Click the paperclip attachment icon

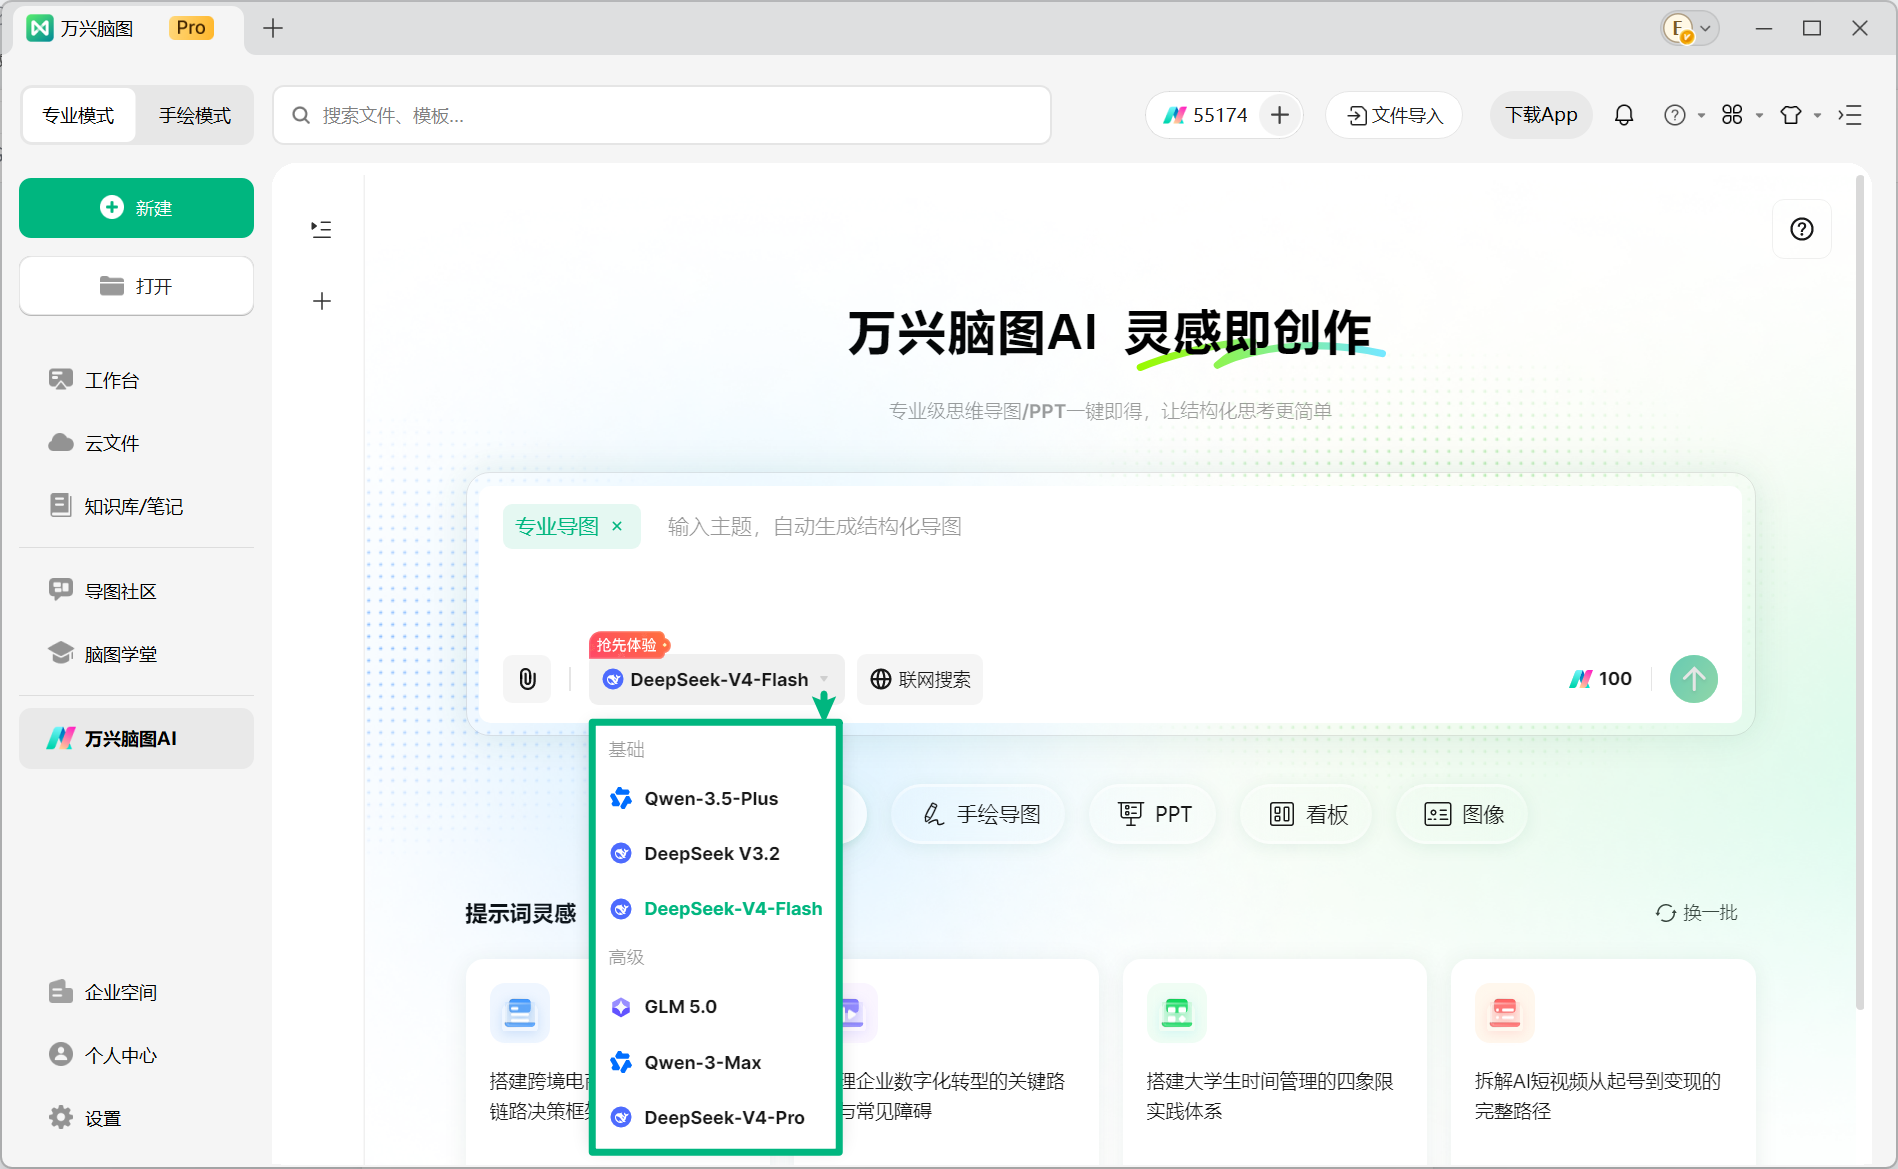[x=528, y=679]
